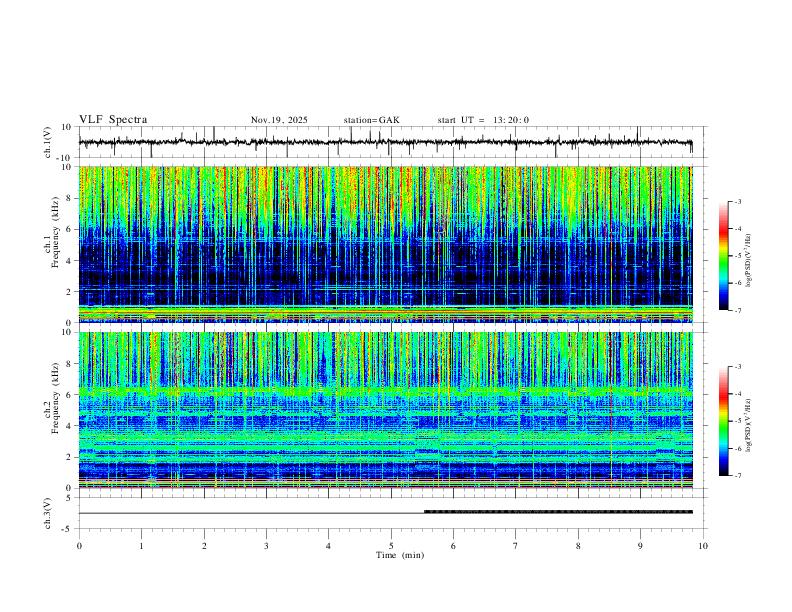Viewport: 792px width, 612px height.
Task: Click the "-7" tick on ch.1 colorbar
Action: click(x=737, y=311)
